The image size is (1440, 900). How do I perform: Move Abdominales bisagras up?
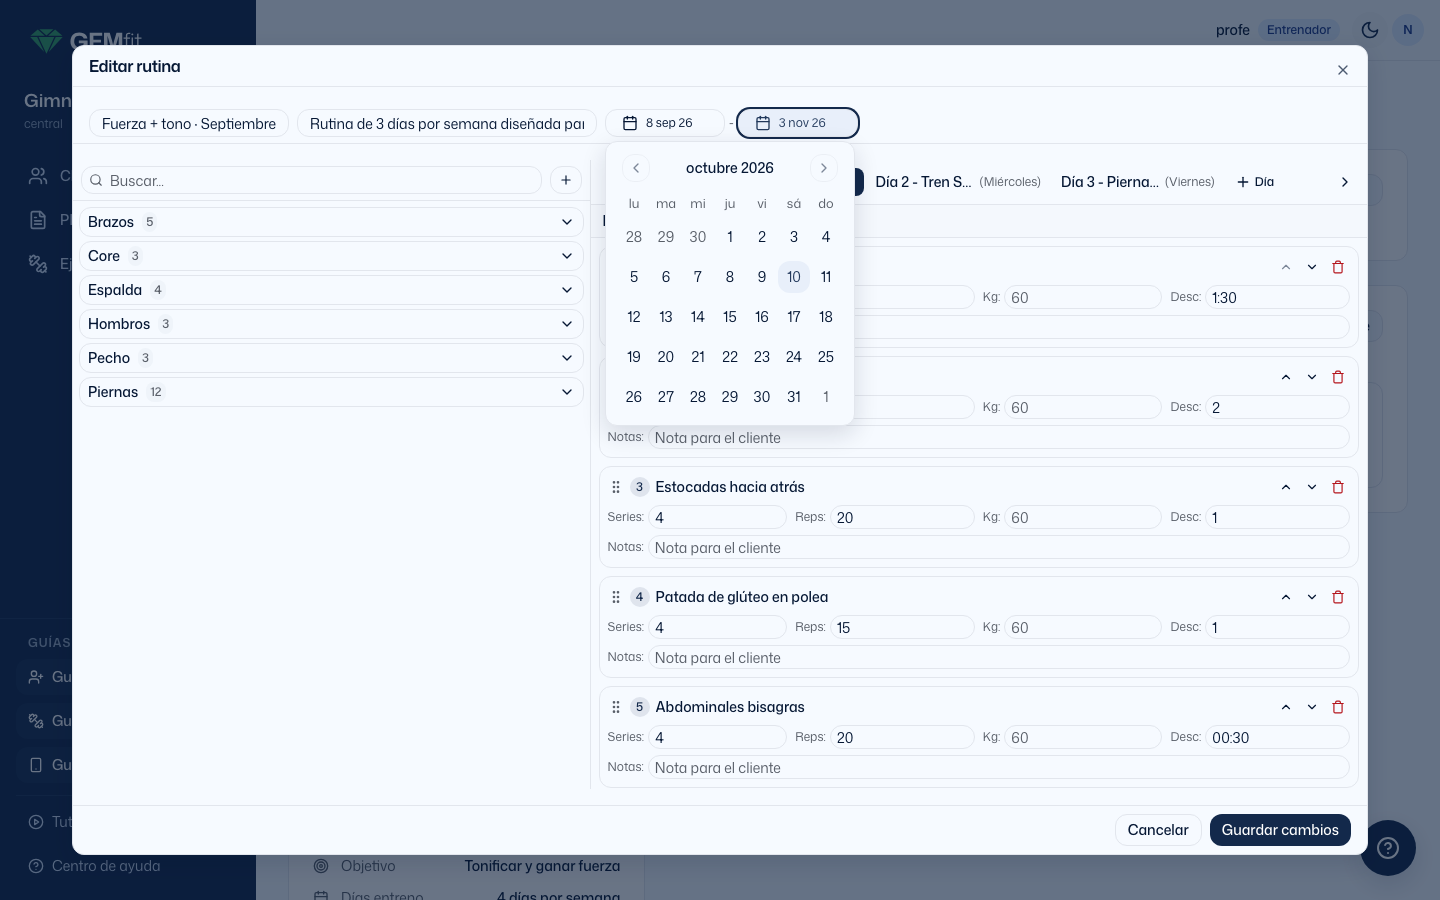click(1286, 707)
